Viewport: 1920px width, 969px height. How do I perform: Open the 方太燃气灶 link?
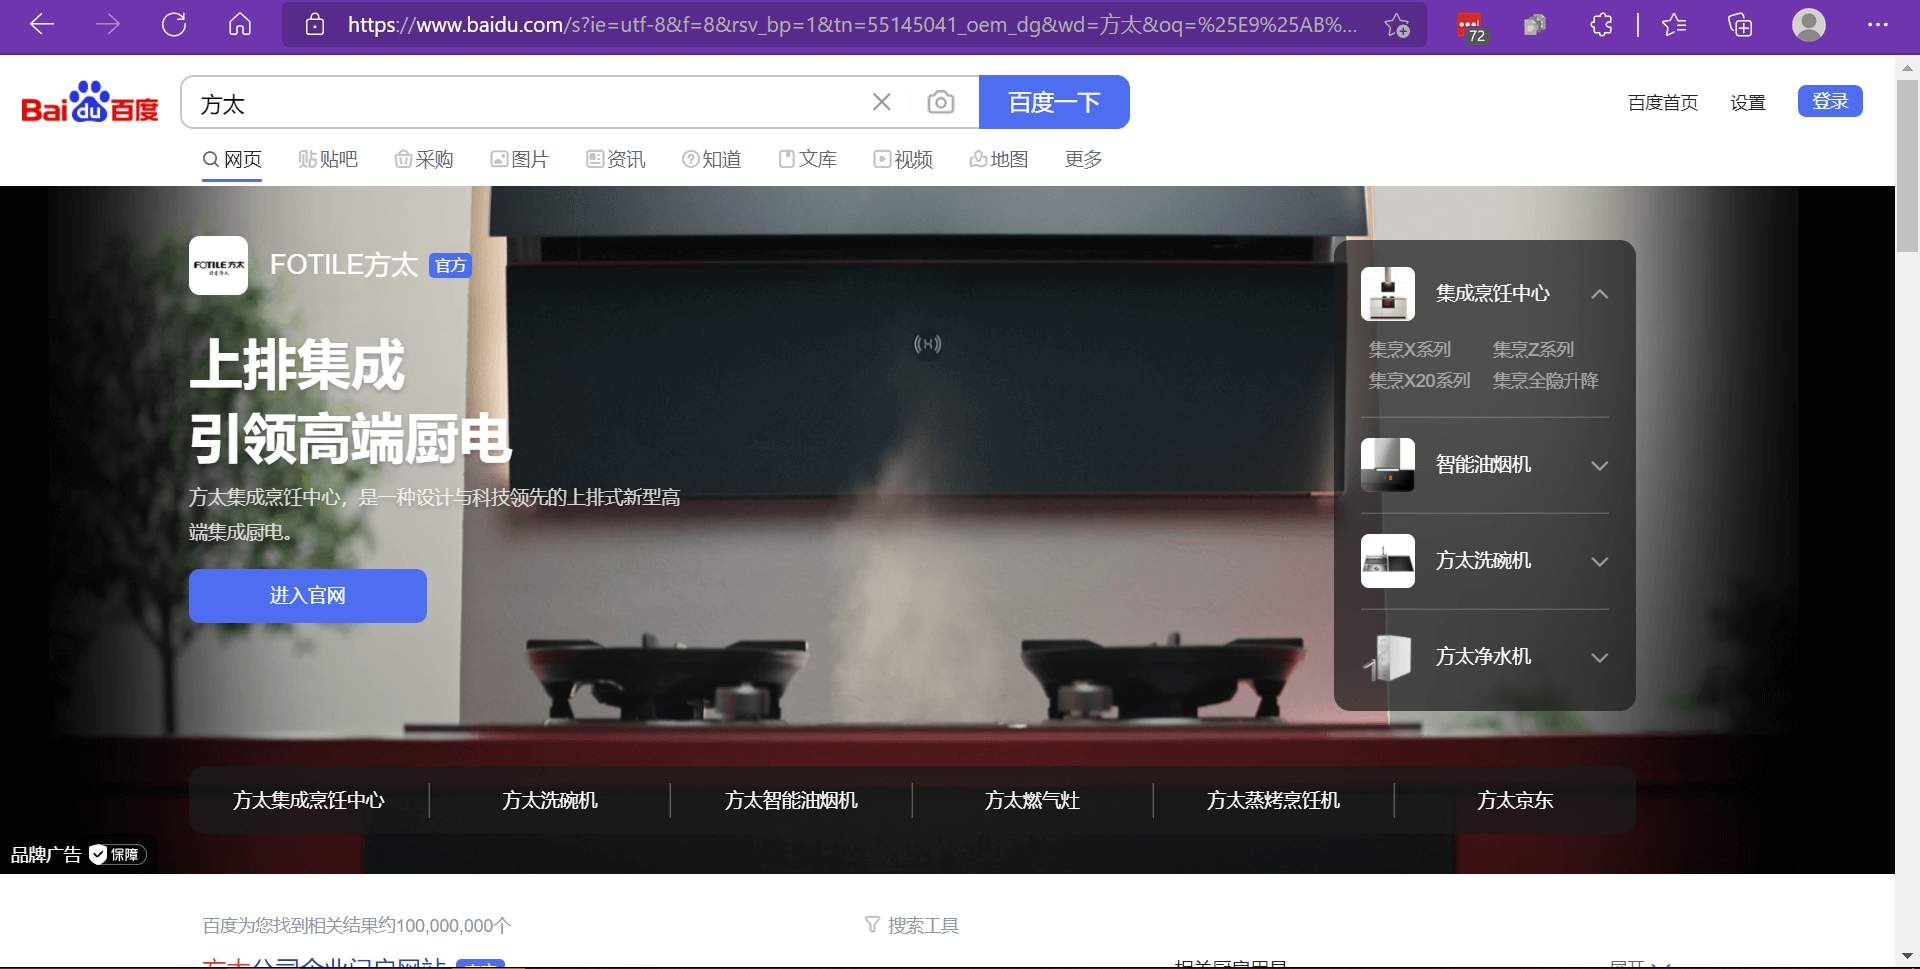[1032, 800]
